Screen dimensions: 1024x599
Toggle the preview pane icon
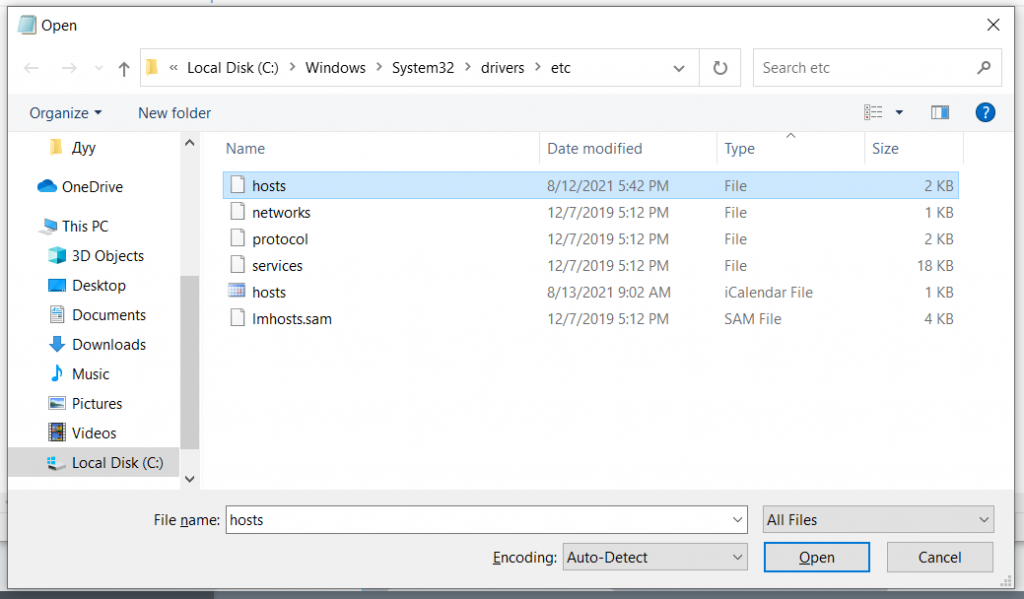click(939, 113)
